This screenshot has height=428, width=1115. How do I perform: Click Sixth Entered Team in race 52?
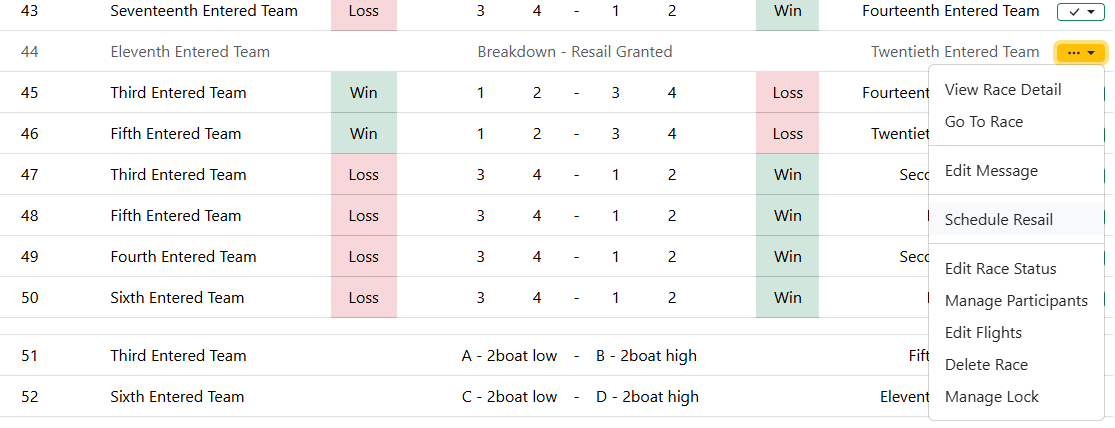[x=177, y=397]
